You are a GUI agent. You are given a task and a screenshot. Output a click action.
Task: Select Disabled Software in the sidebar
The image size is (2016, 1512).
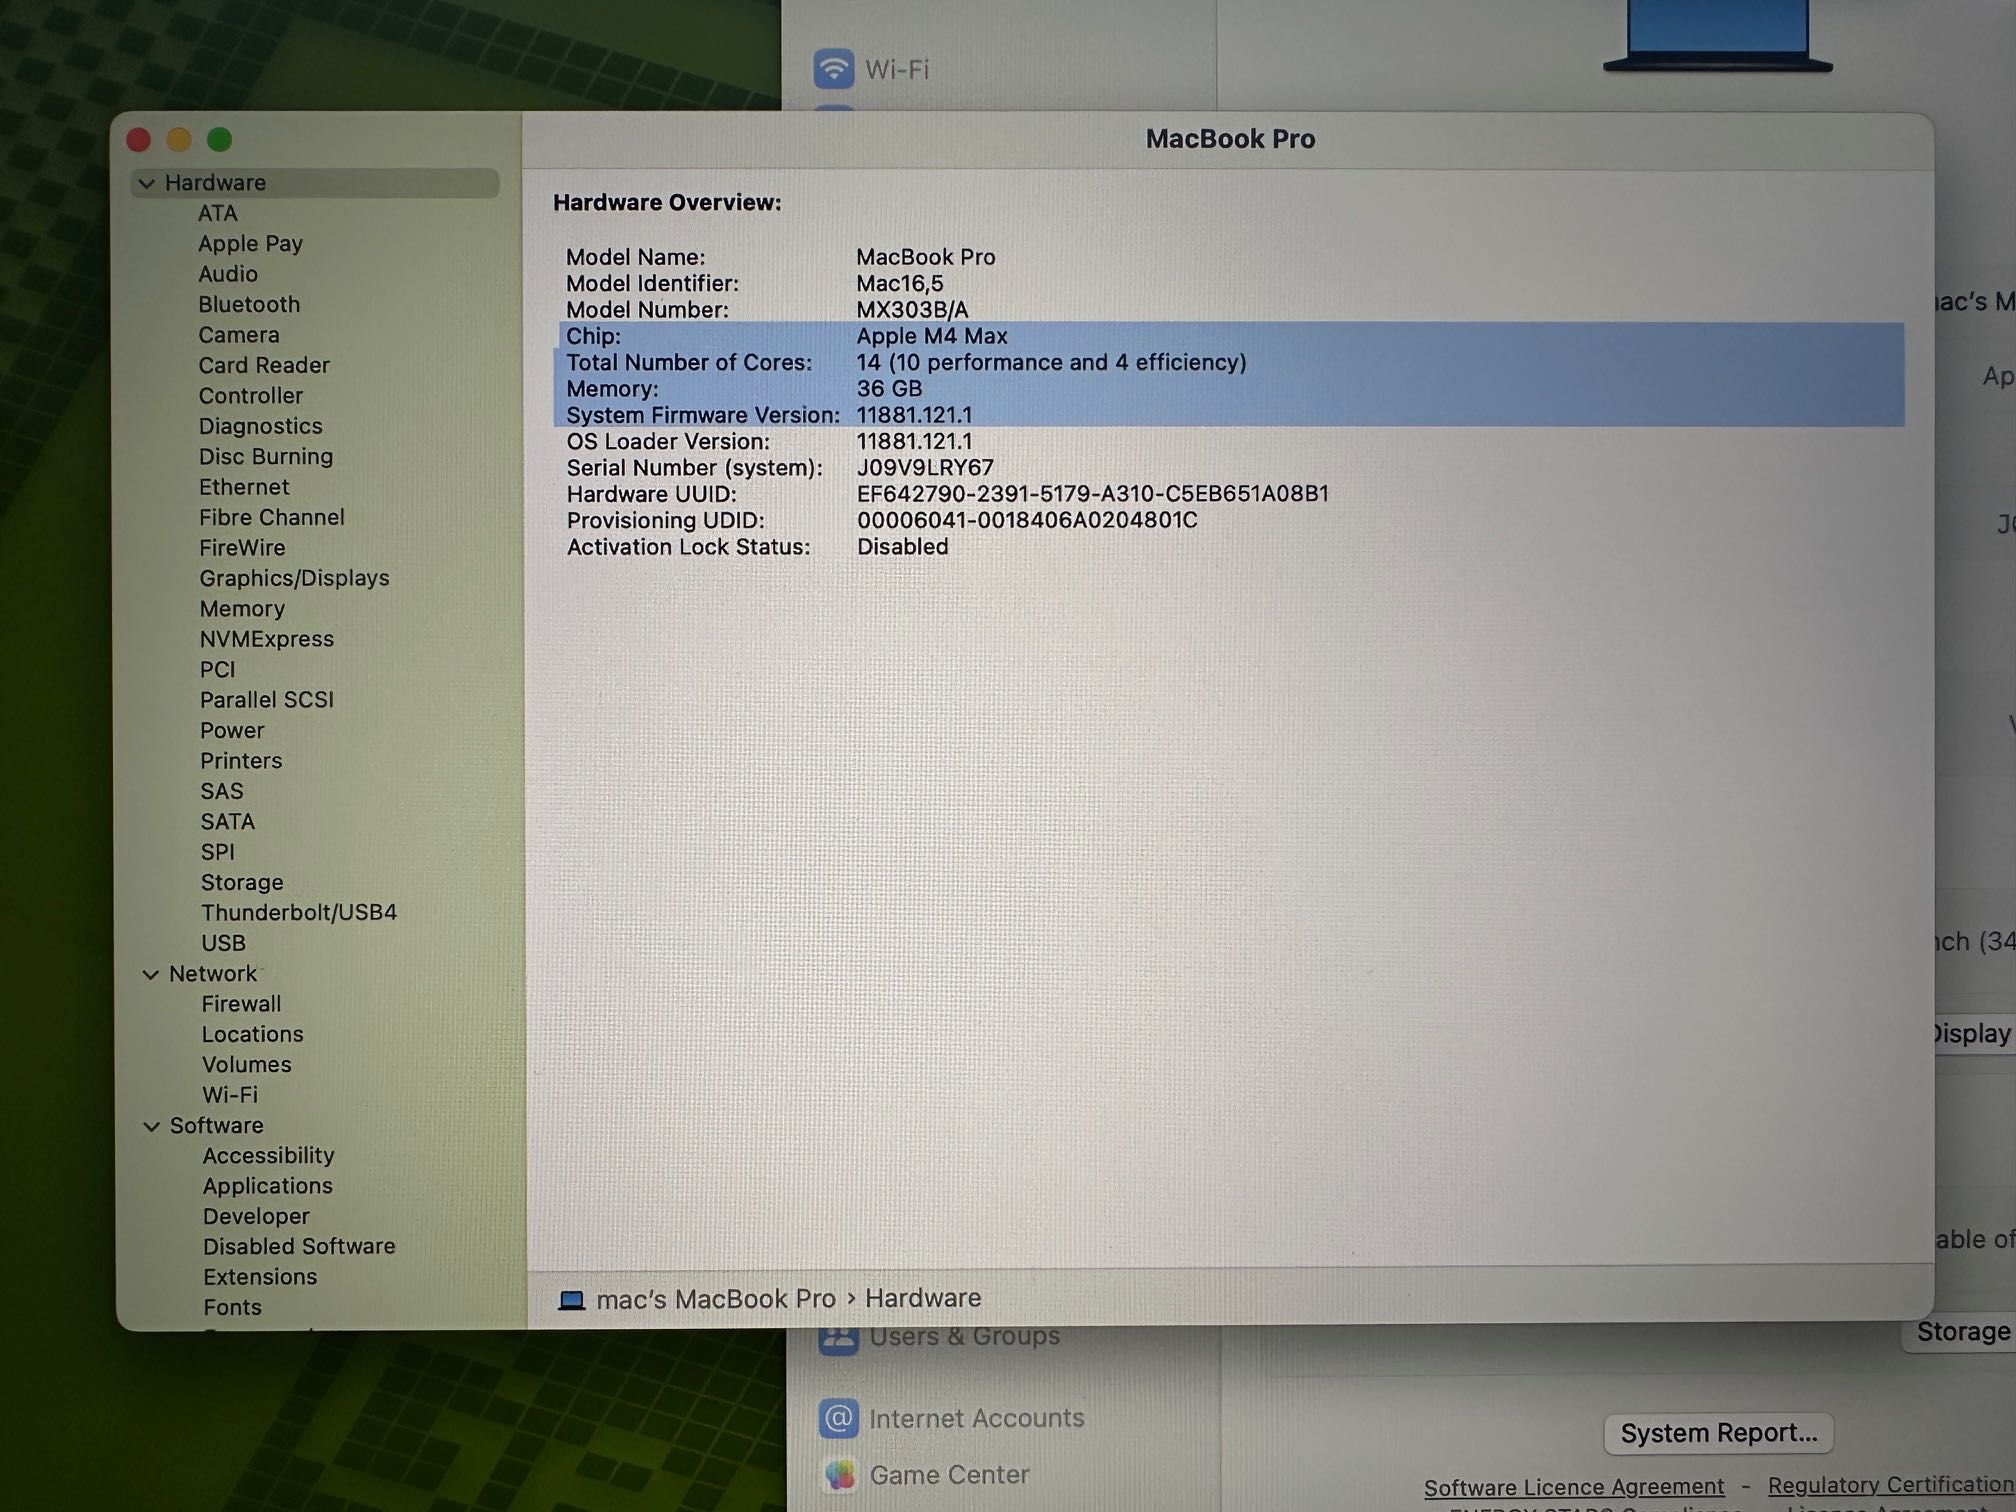click(299, 1247)
